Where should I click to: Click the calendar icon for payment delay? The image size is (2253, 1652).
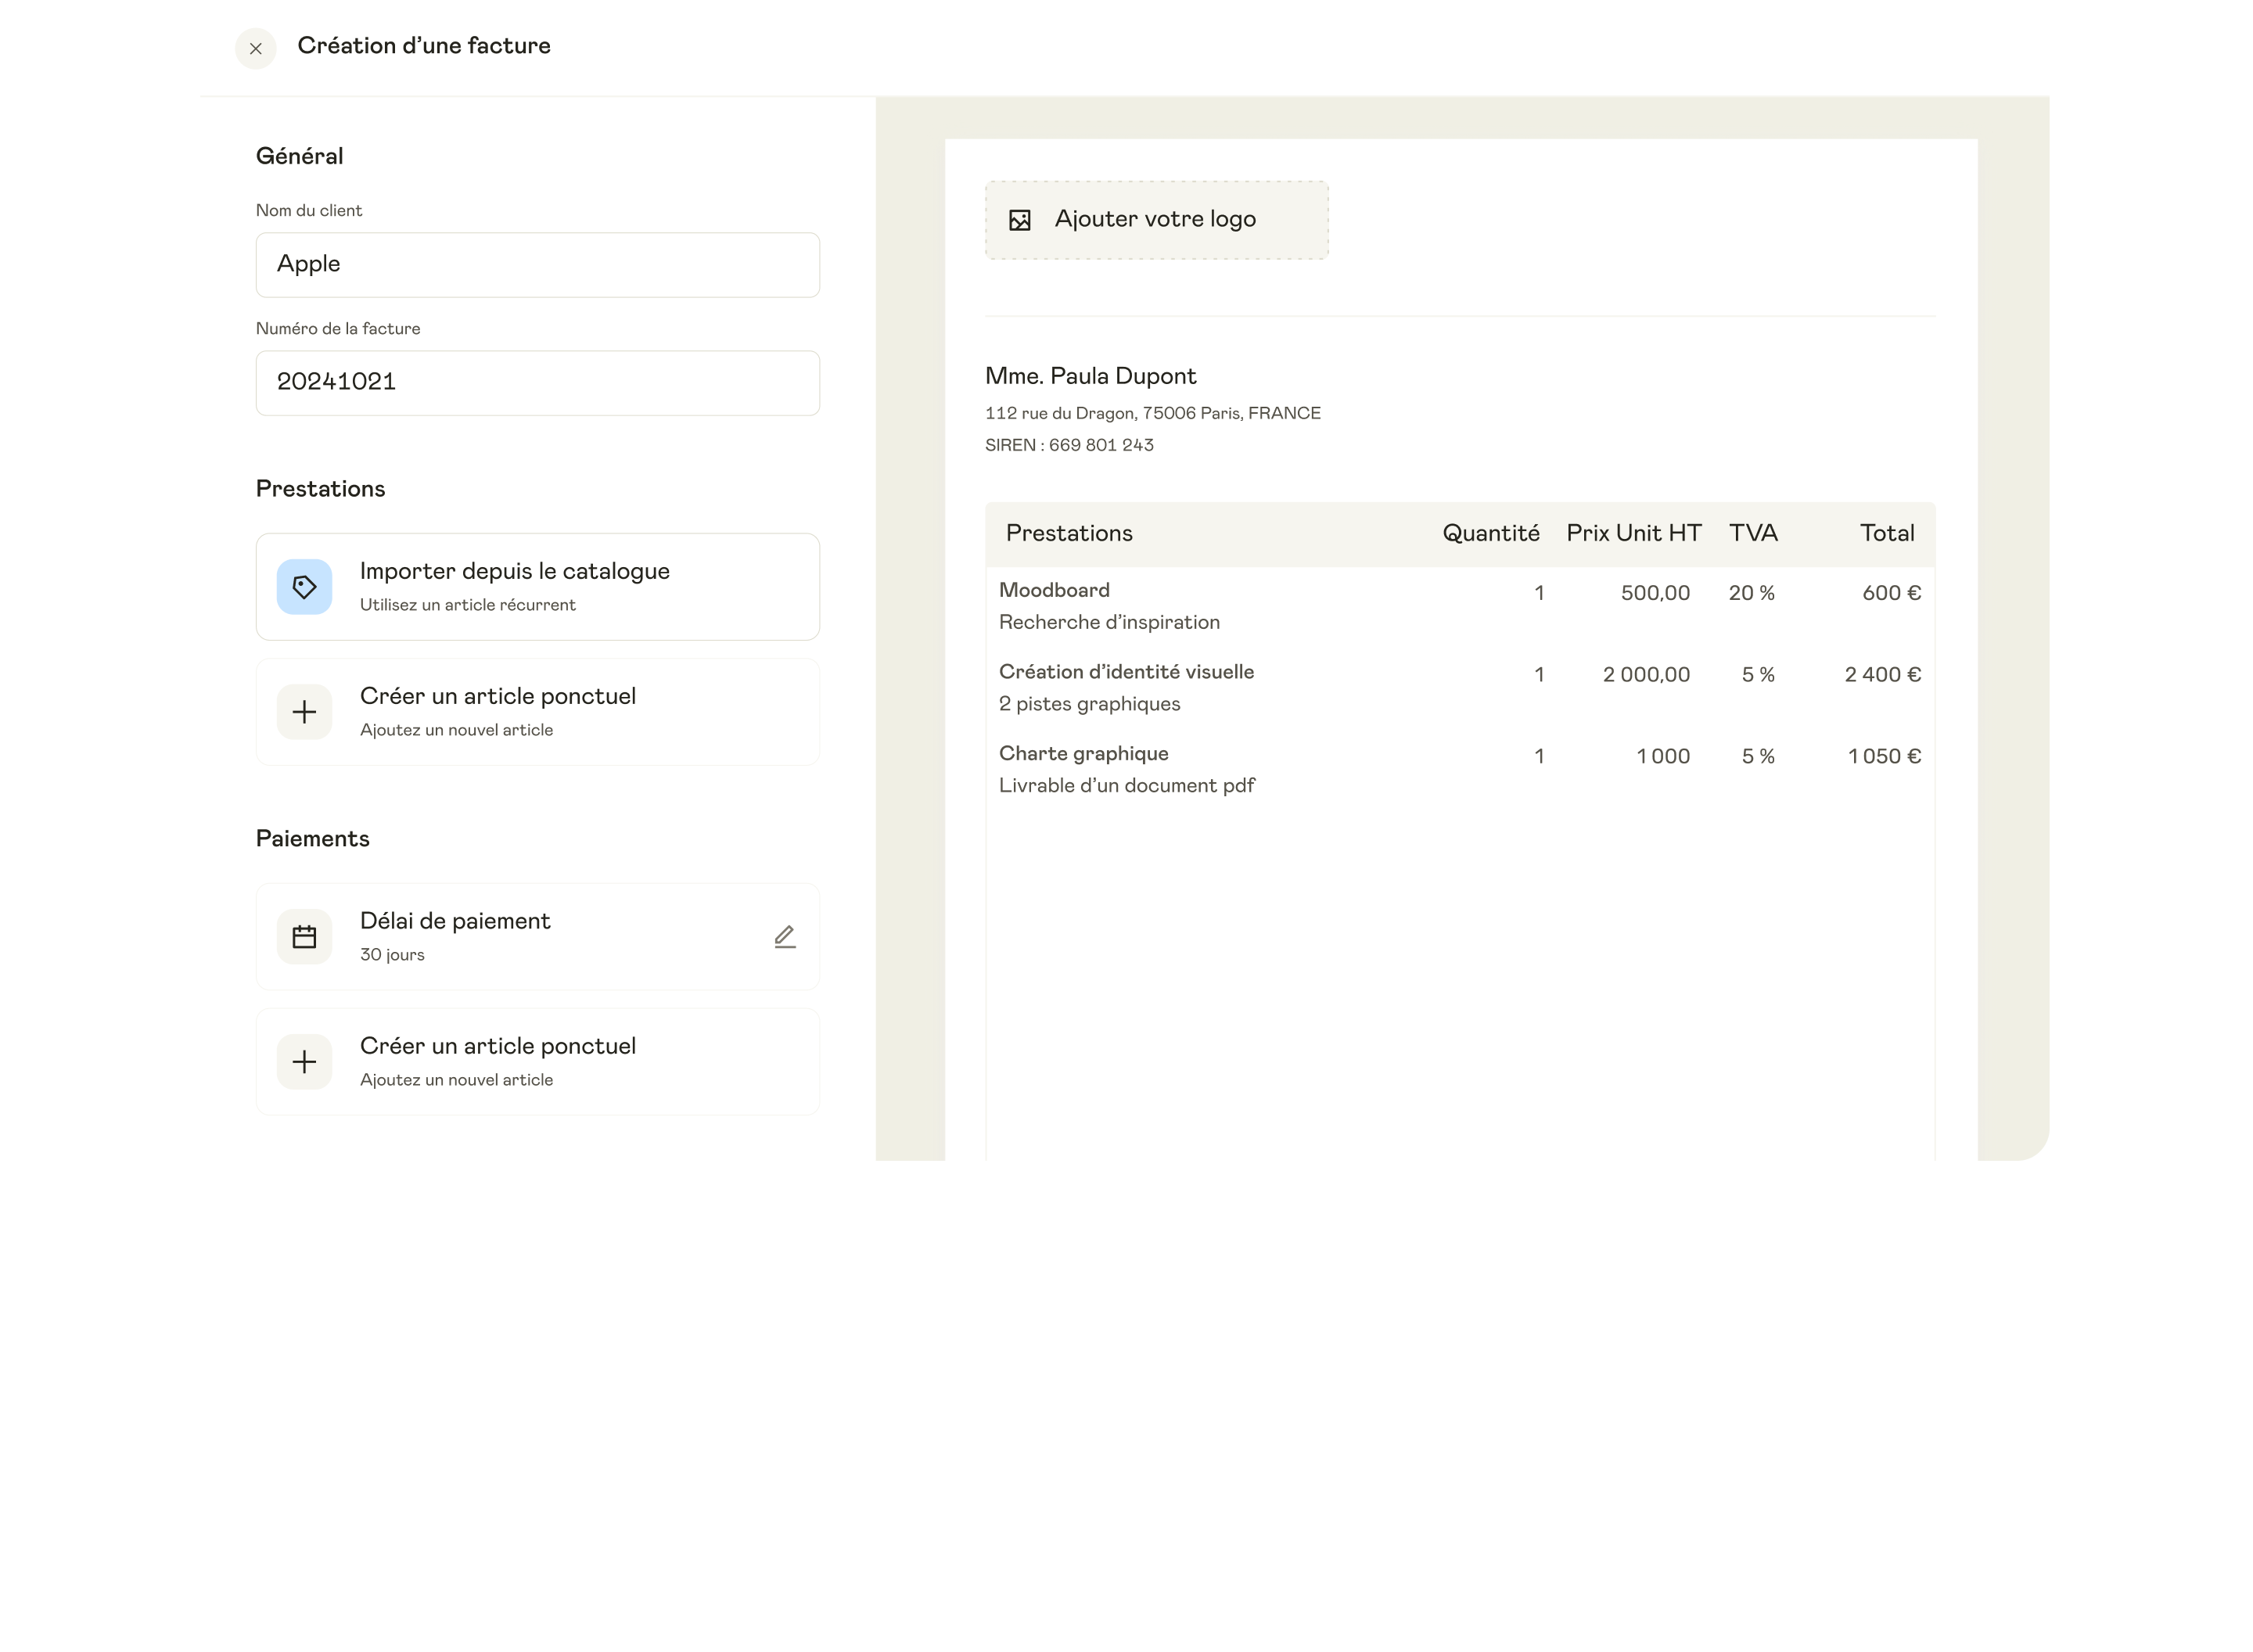[304, 937]
